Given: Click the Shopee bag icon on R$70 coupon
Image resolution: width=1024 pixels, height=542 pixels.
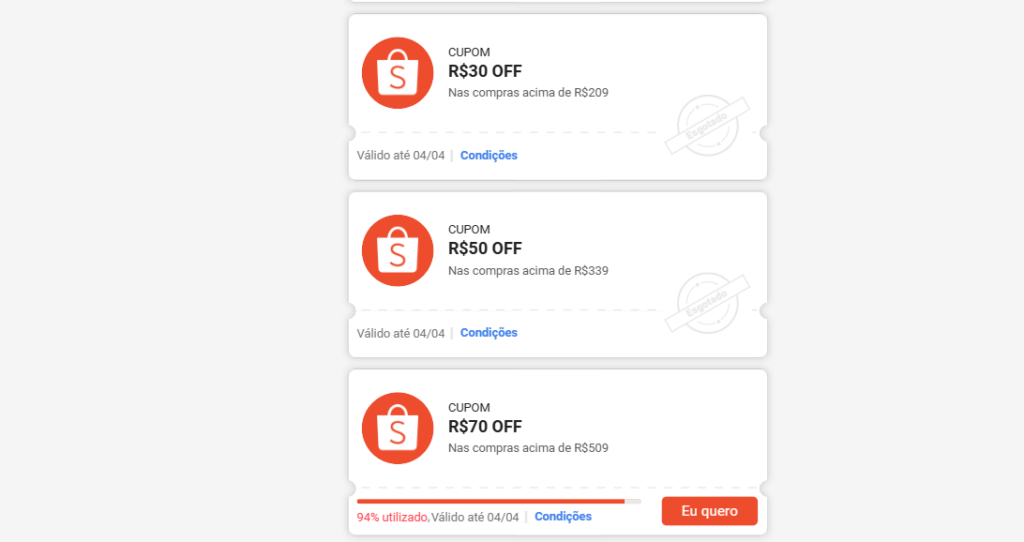Looking at the screenshot, I should pyautogui.click(x=398, y=428).
